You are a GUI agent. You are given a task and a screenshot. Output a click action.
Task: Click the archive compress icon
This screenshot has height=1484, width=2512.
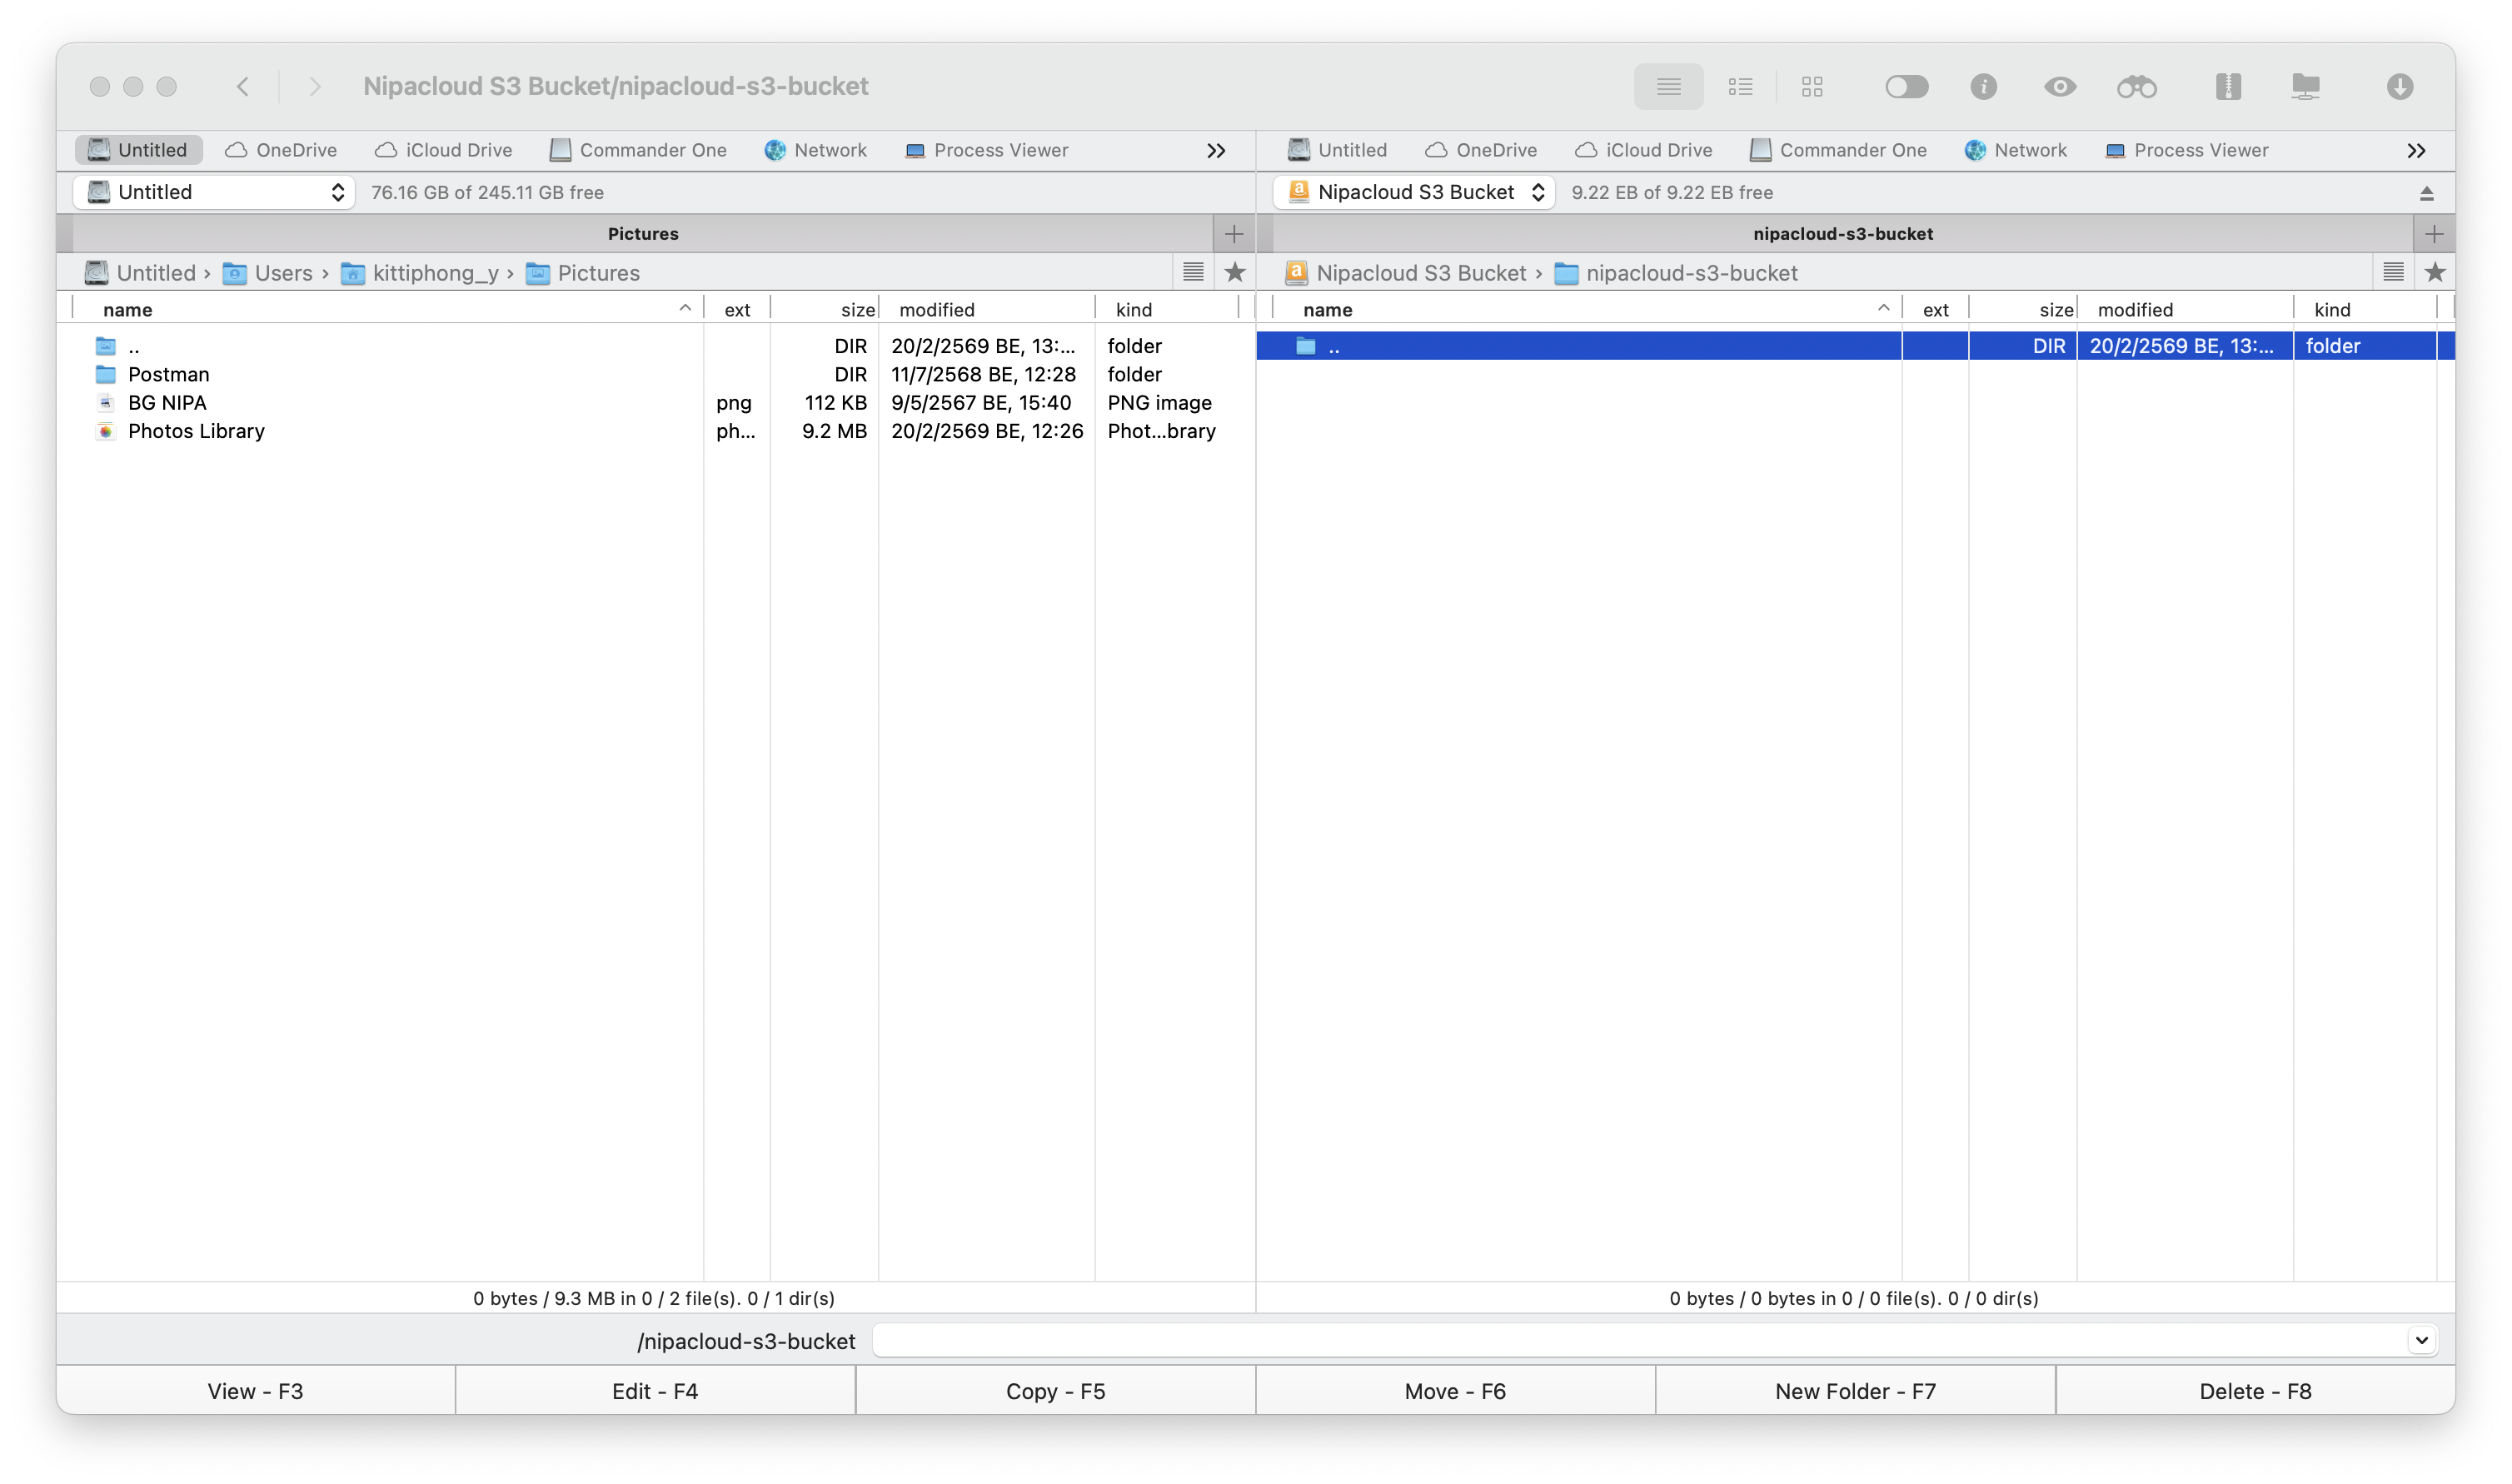tap(2227, 87)
